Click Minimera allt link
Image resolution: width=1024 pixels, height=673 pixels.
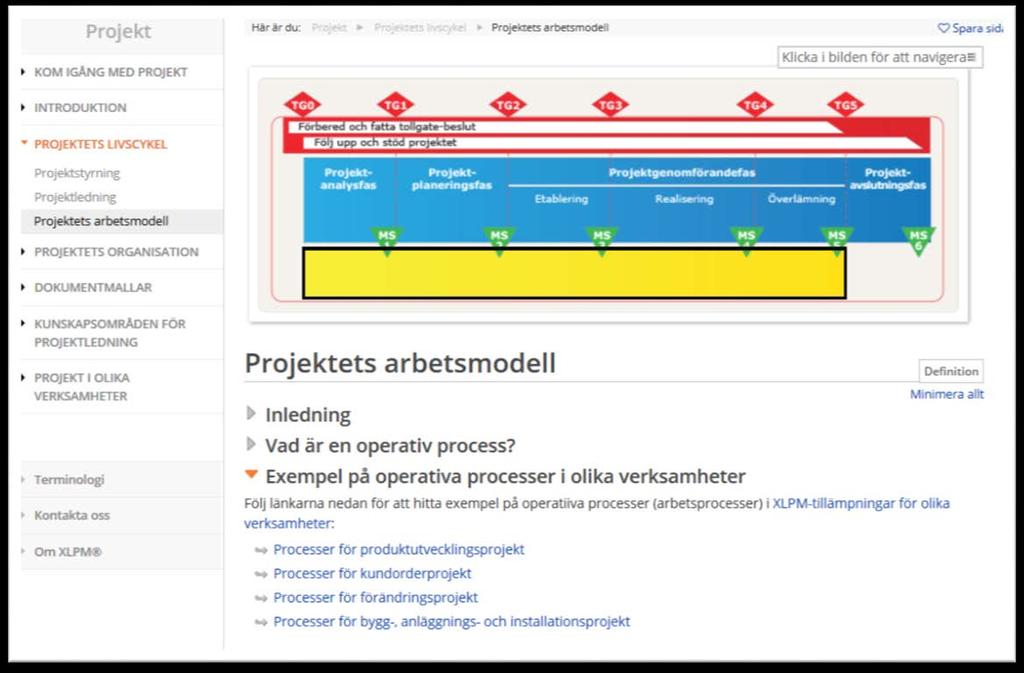pyautogui.click(x=947, y=394)
